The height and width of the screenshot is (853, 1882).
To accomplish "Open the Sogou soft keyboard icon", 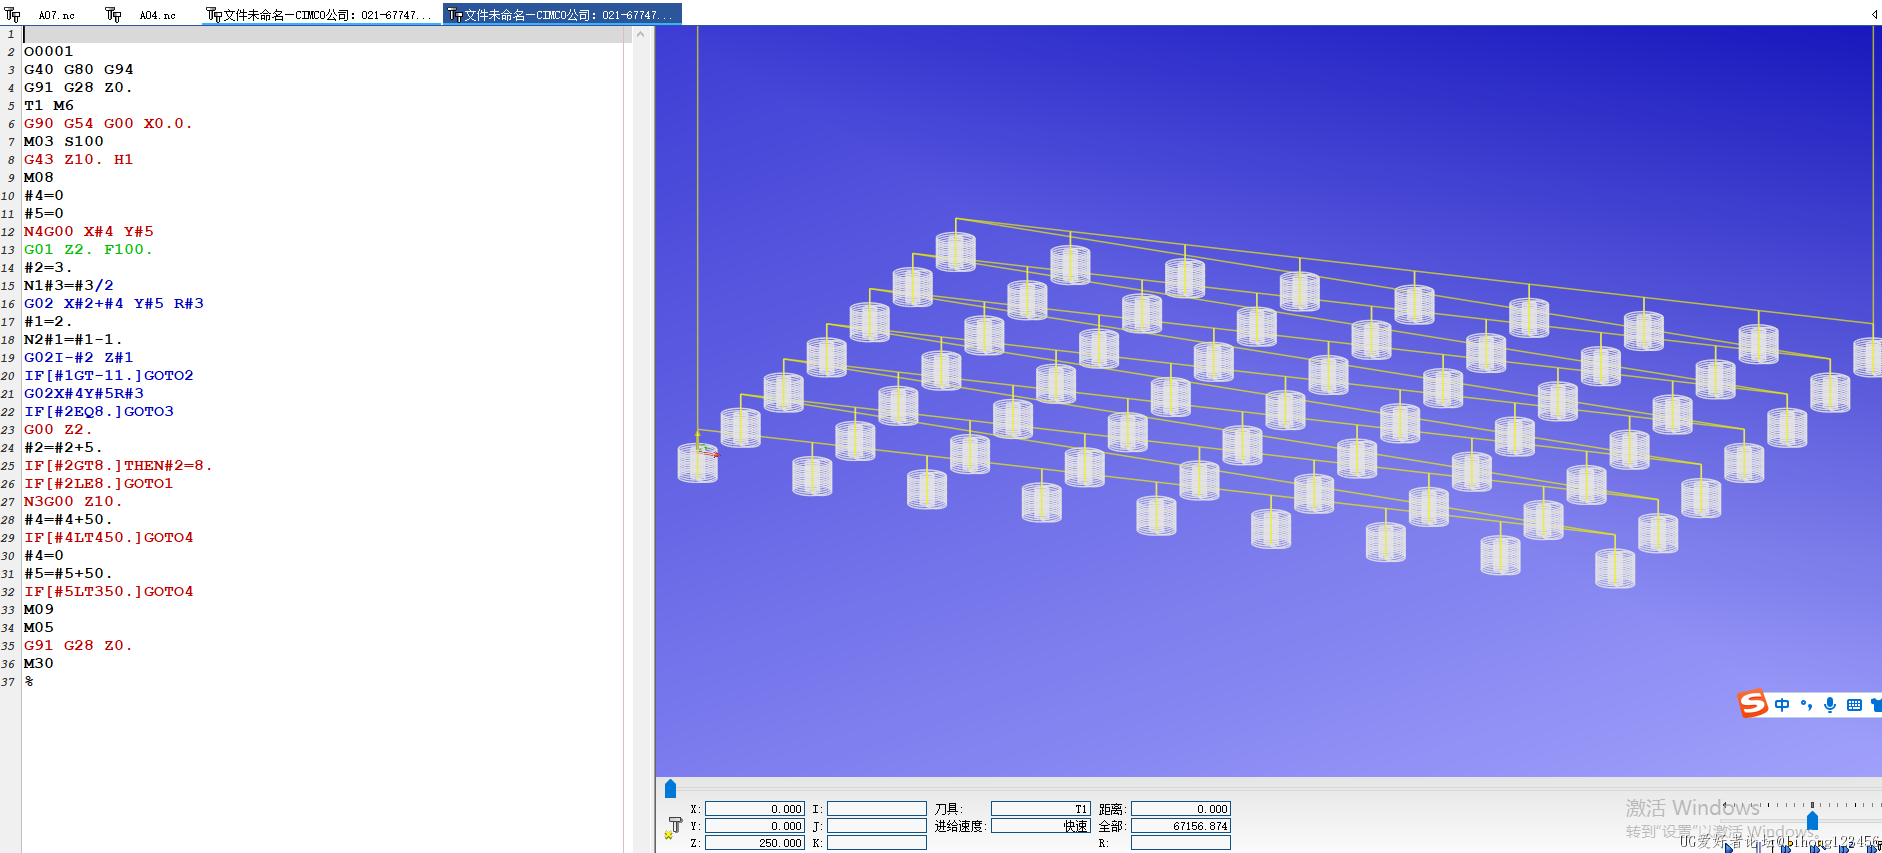I will tap(1854, 705).
